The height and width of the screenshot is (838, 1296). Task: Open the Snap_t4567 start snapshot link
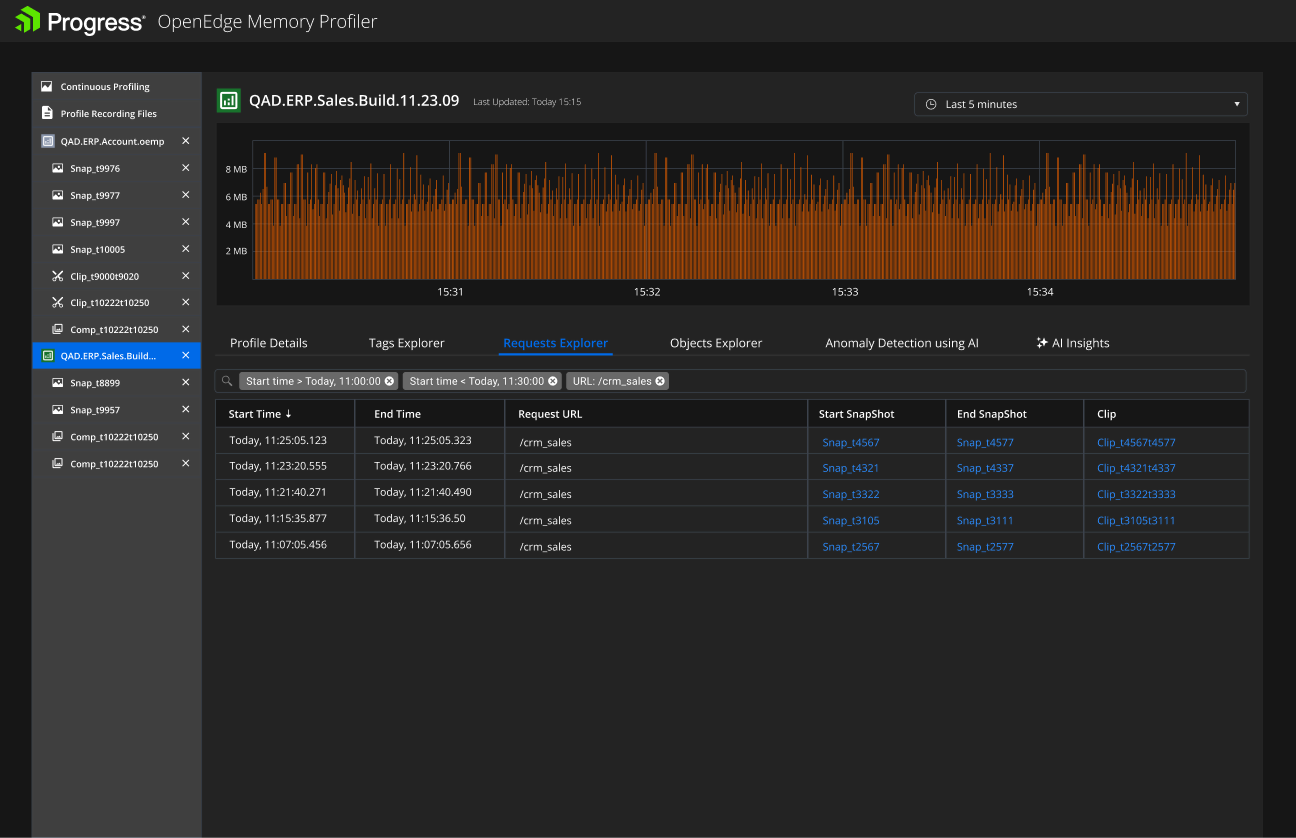click(850, 442)
